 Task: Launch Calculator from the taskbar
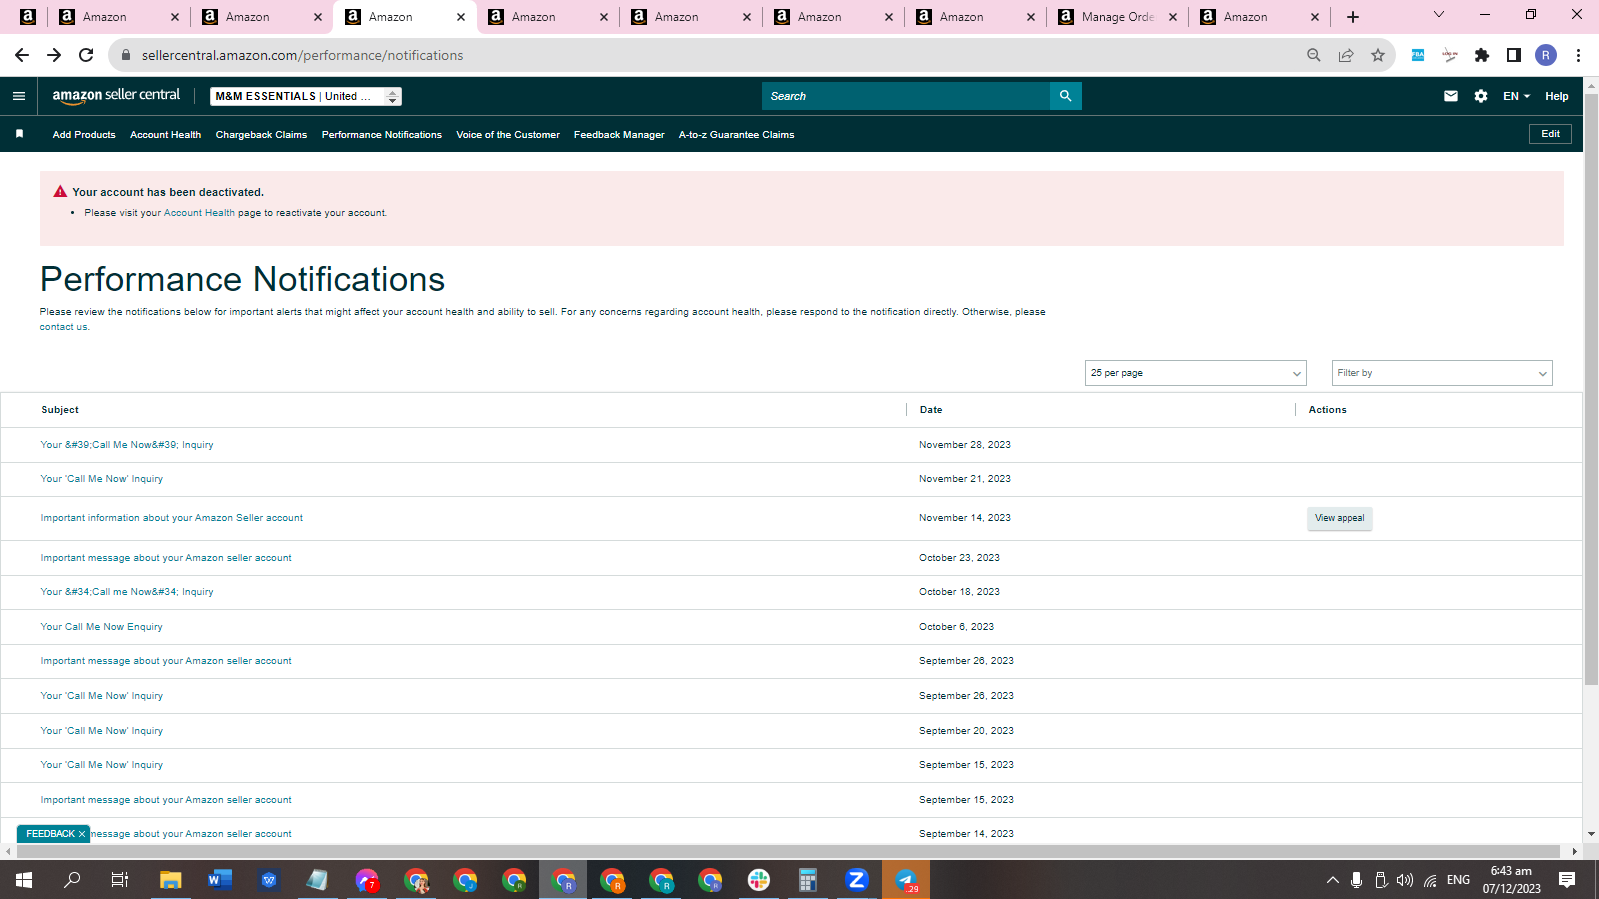click(808, 880)
